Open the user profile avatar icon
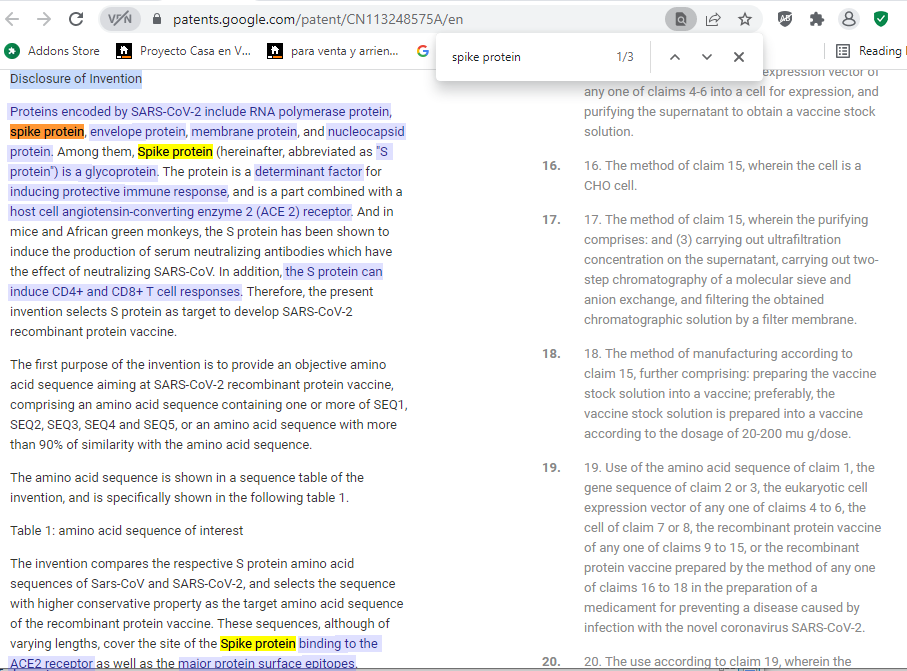The width and height of the screenshot is (907, 671). 849,19
